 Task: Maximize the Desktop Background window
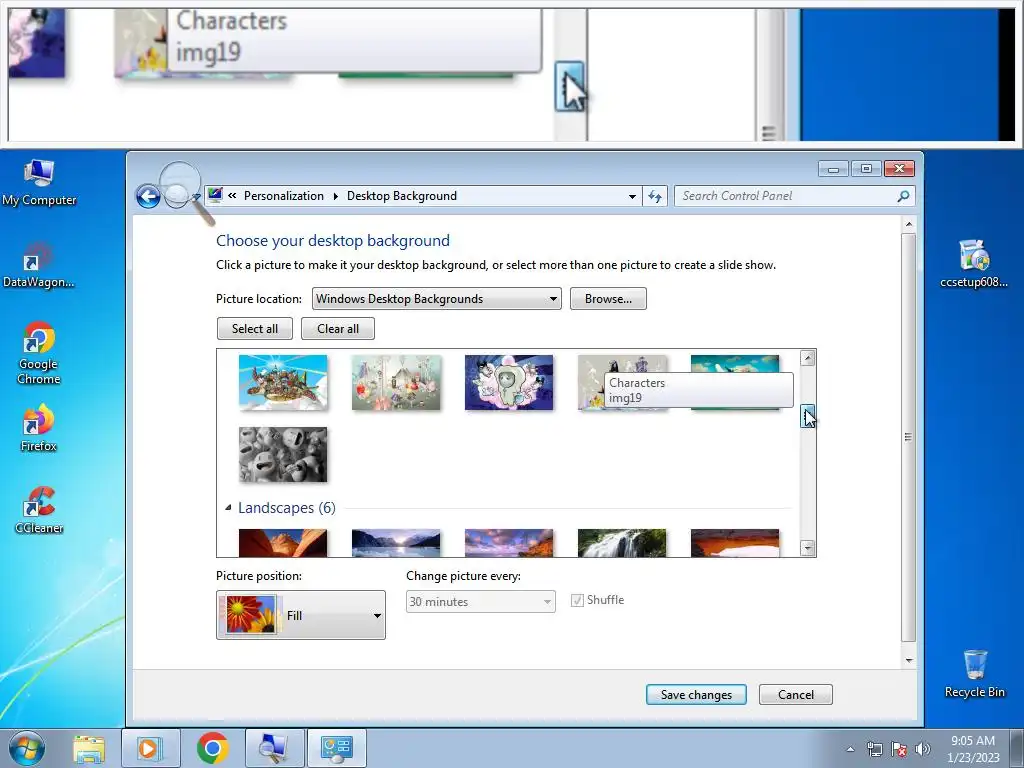click(866, 168)
